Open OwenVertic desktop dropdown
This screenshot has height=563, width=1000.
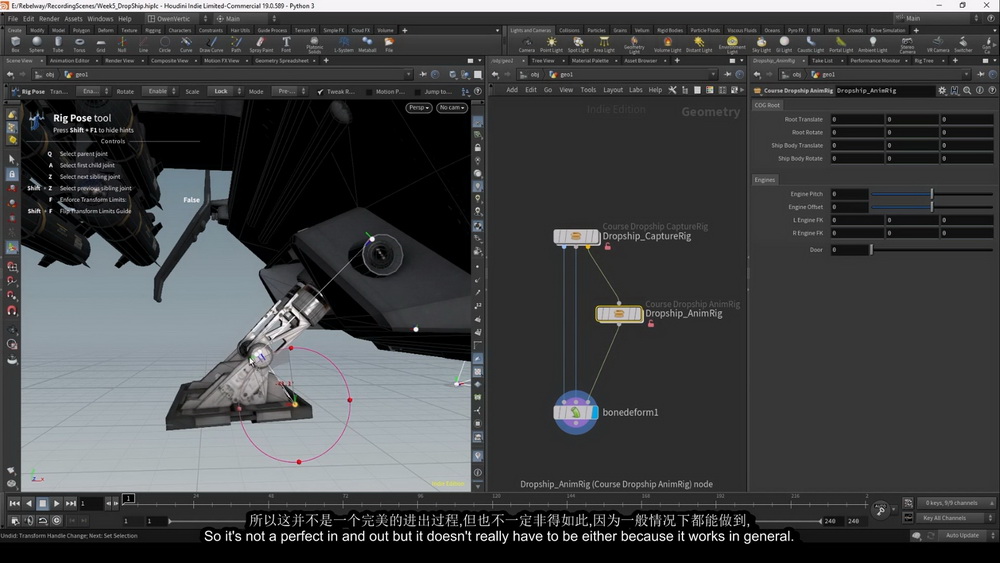click(x=177, y=18)
